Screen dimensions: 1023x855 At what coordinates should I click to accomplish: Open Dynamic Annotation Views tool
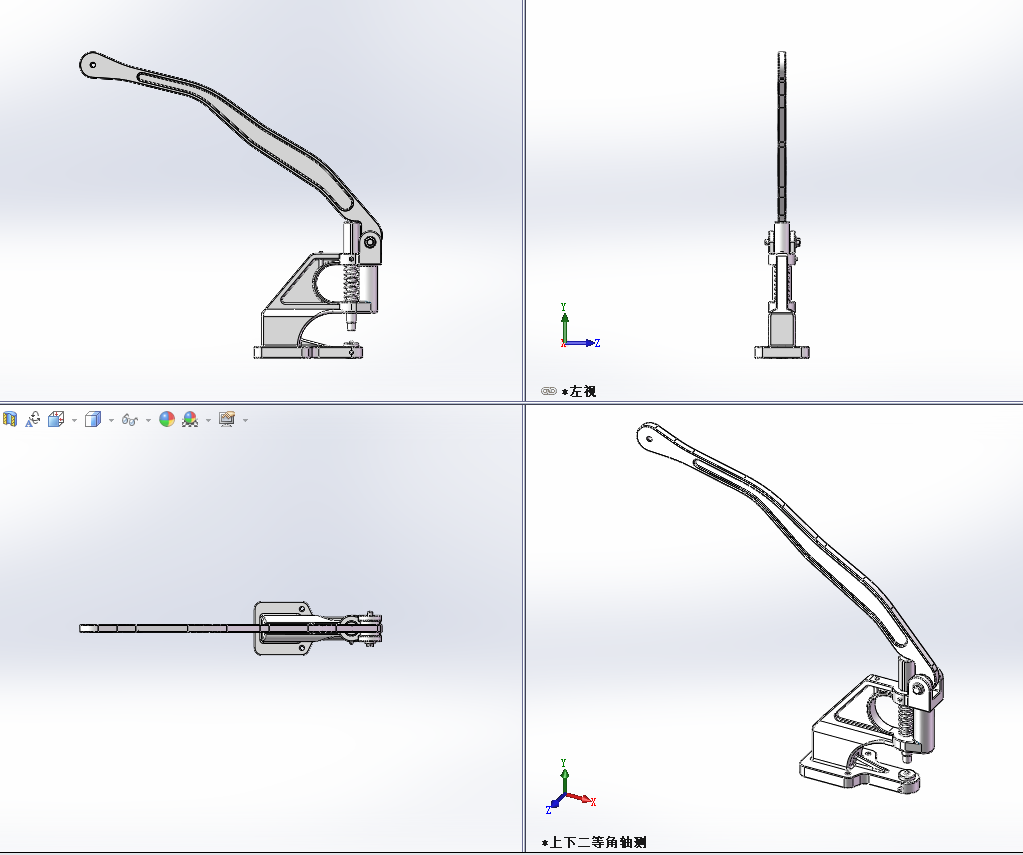point(33,419)
